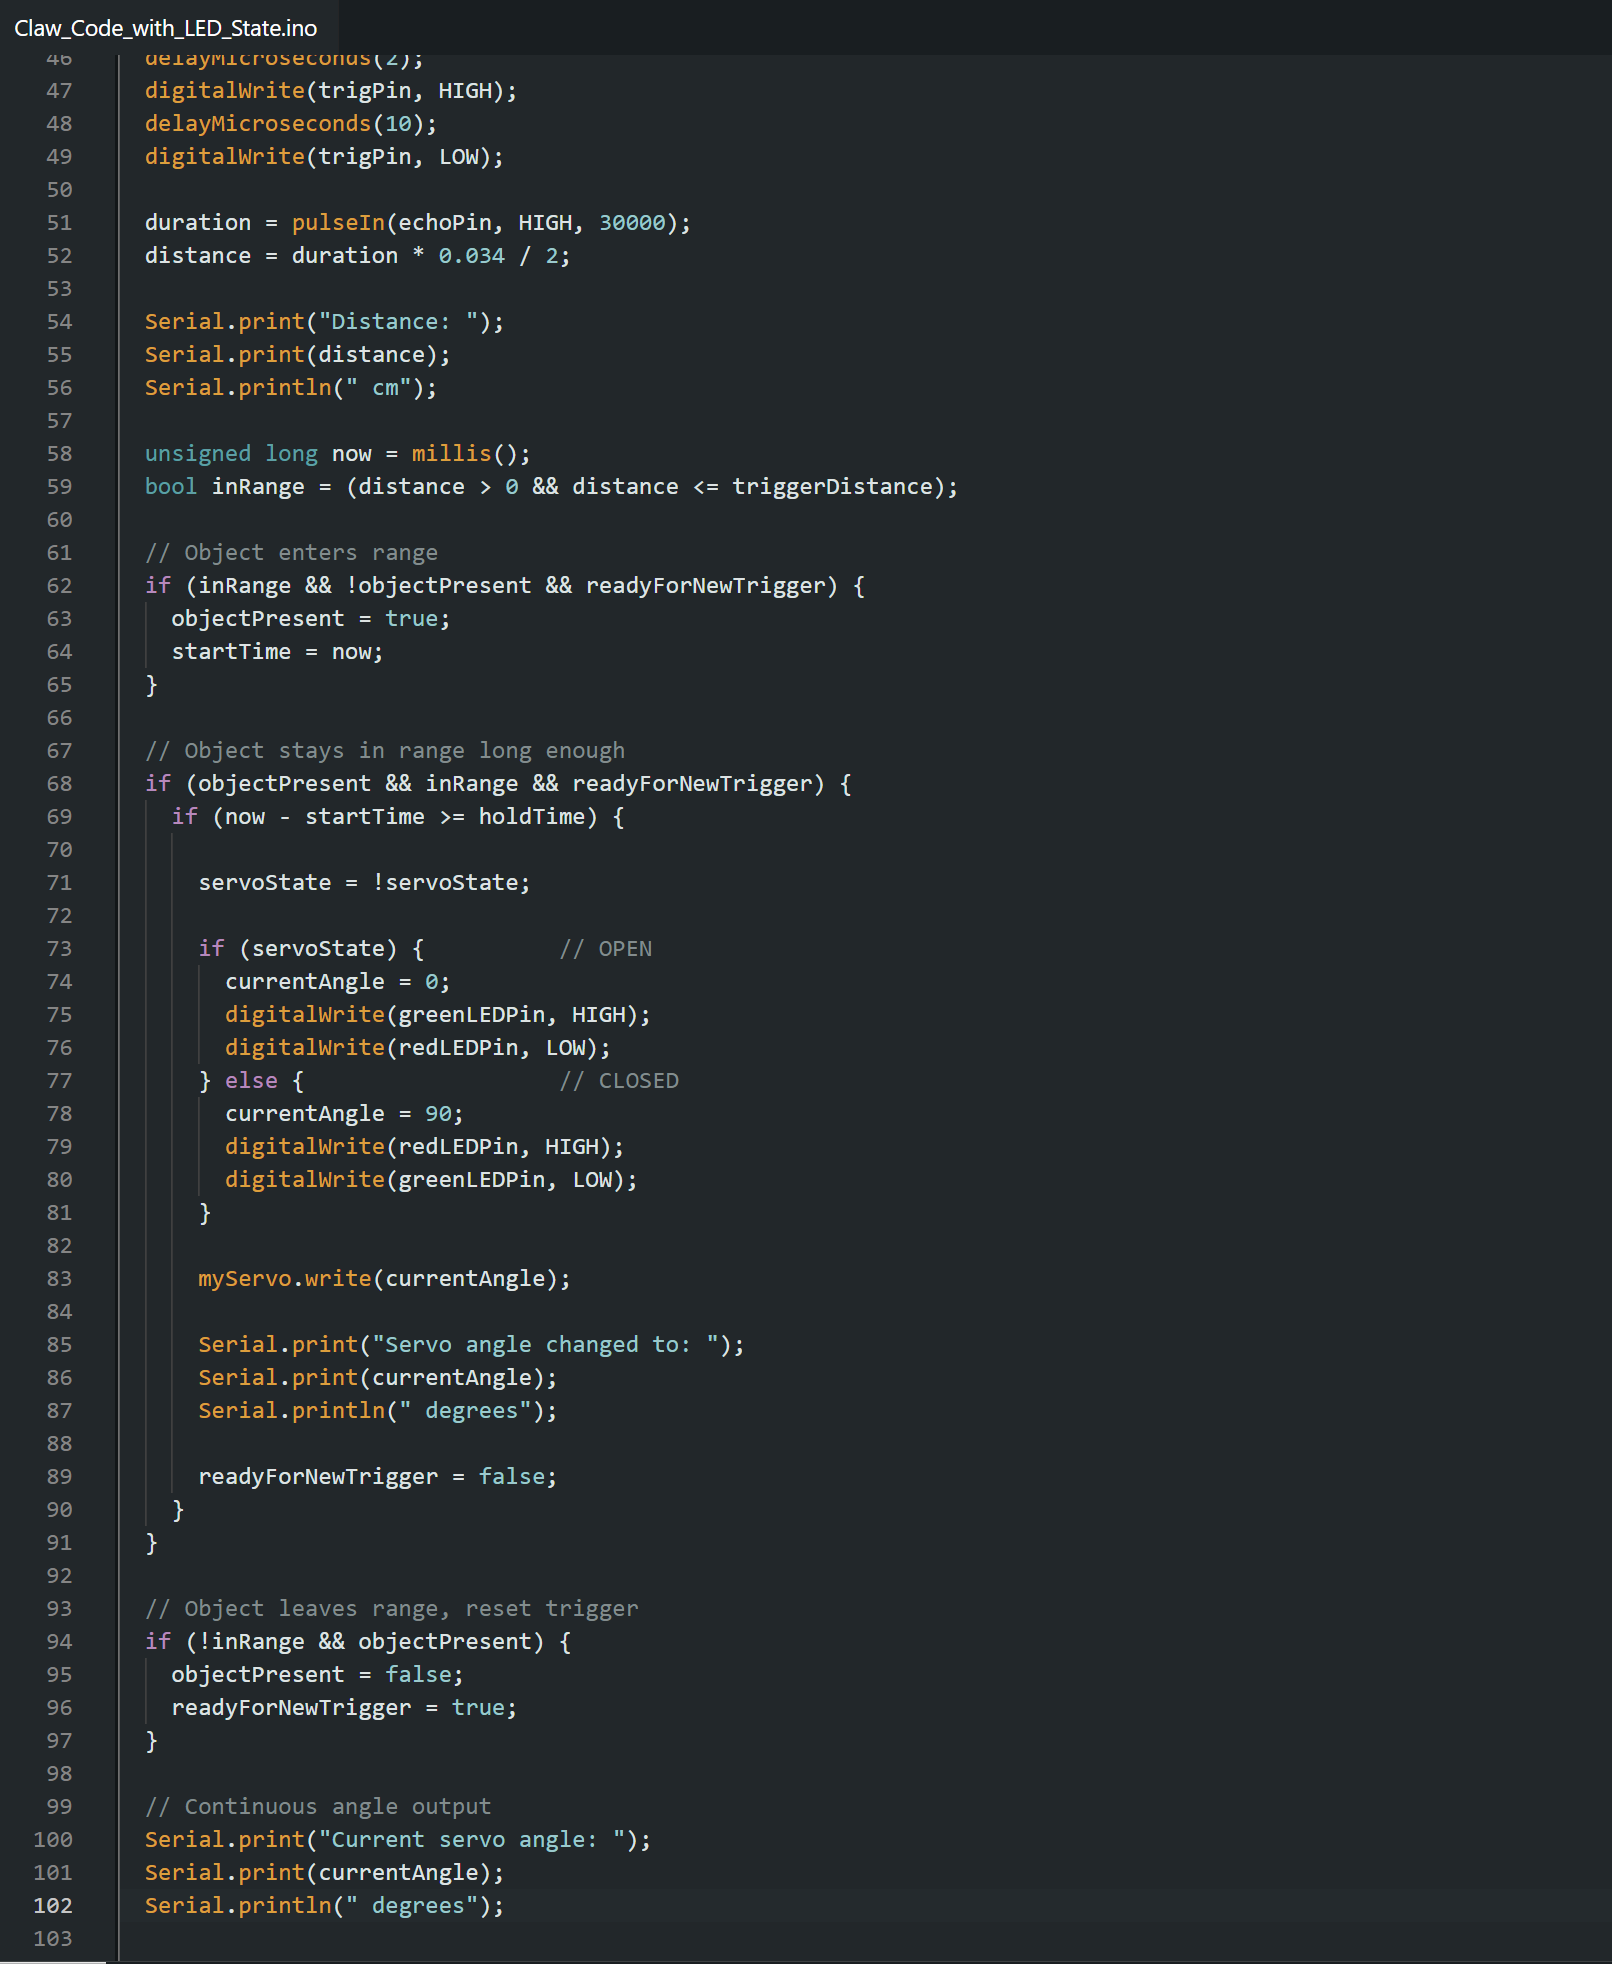This screenshot has width=1612, height=1964.
Task: Click line number 62 in the gutter
Action: (x=59, y=586)
